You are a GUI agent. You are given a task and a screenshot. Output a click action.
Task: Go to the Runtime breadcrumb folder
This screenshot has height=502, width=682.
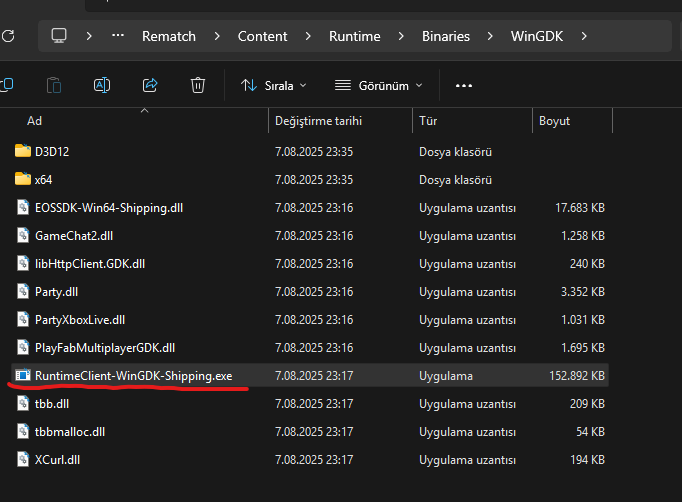pos(354,36)
